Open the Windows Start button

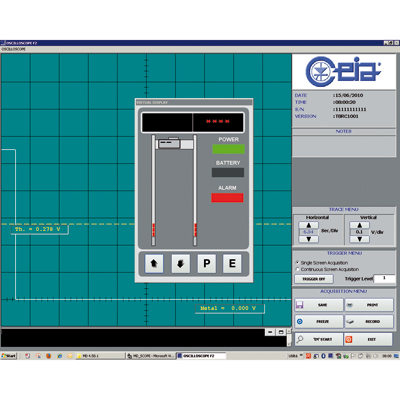(9, 356)
